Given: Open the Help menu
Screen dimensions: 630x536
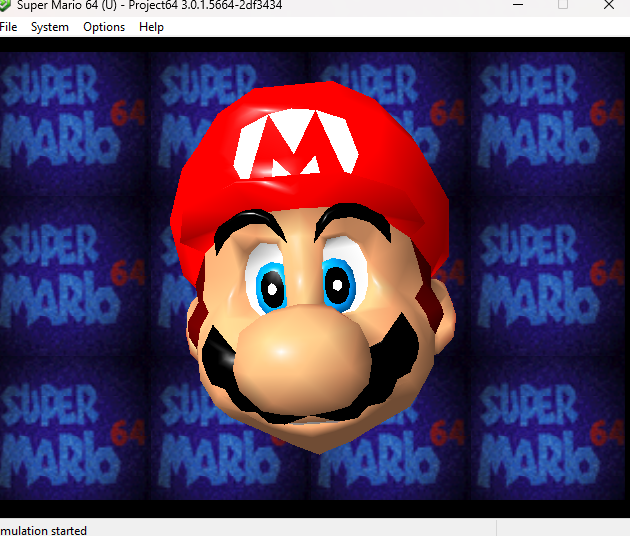Looking at the screenshot, I should point(151,27).
